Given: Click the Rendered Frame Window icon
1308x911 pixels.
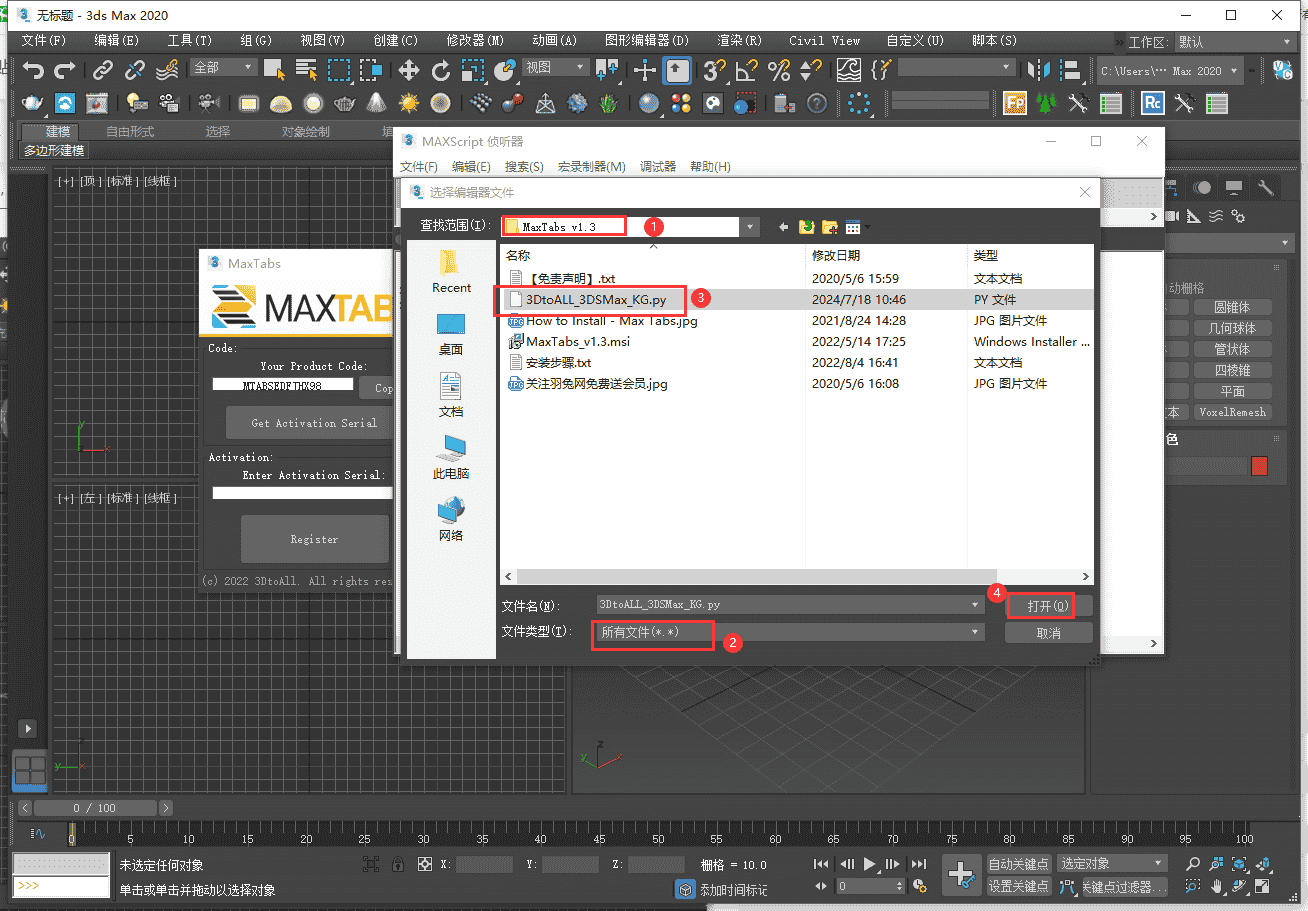Looking at the screenshot, I should click(96, 103).
